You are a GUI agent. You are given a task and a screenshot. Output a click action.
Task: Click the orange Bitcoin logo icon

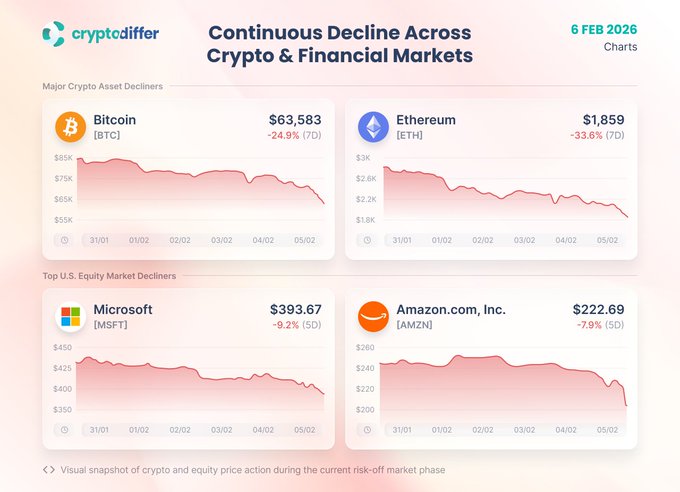pyautogui.click(x=71, y=127)
